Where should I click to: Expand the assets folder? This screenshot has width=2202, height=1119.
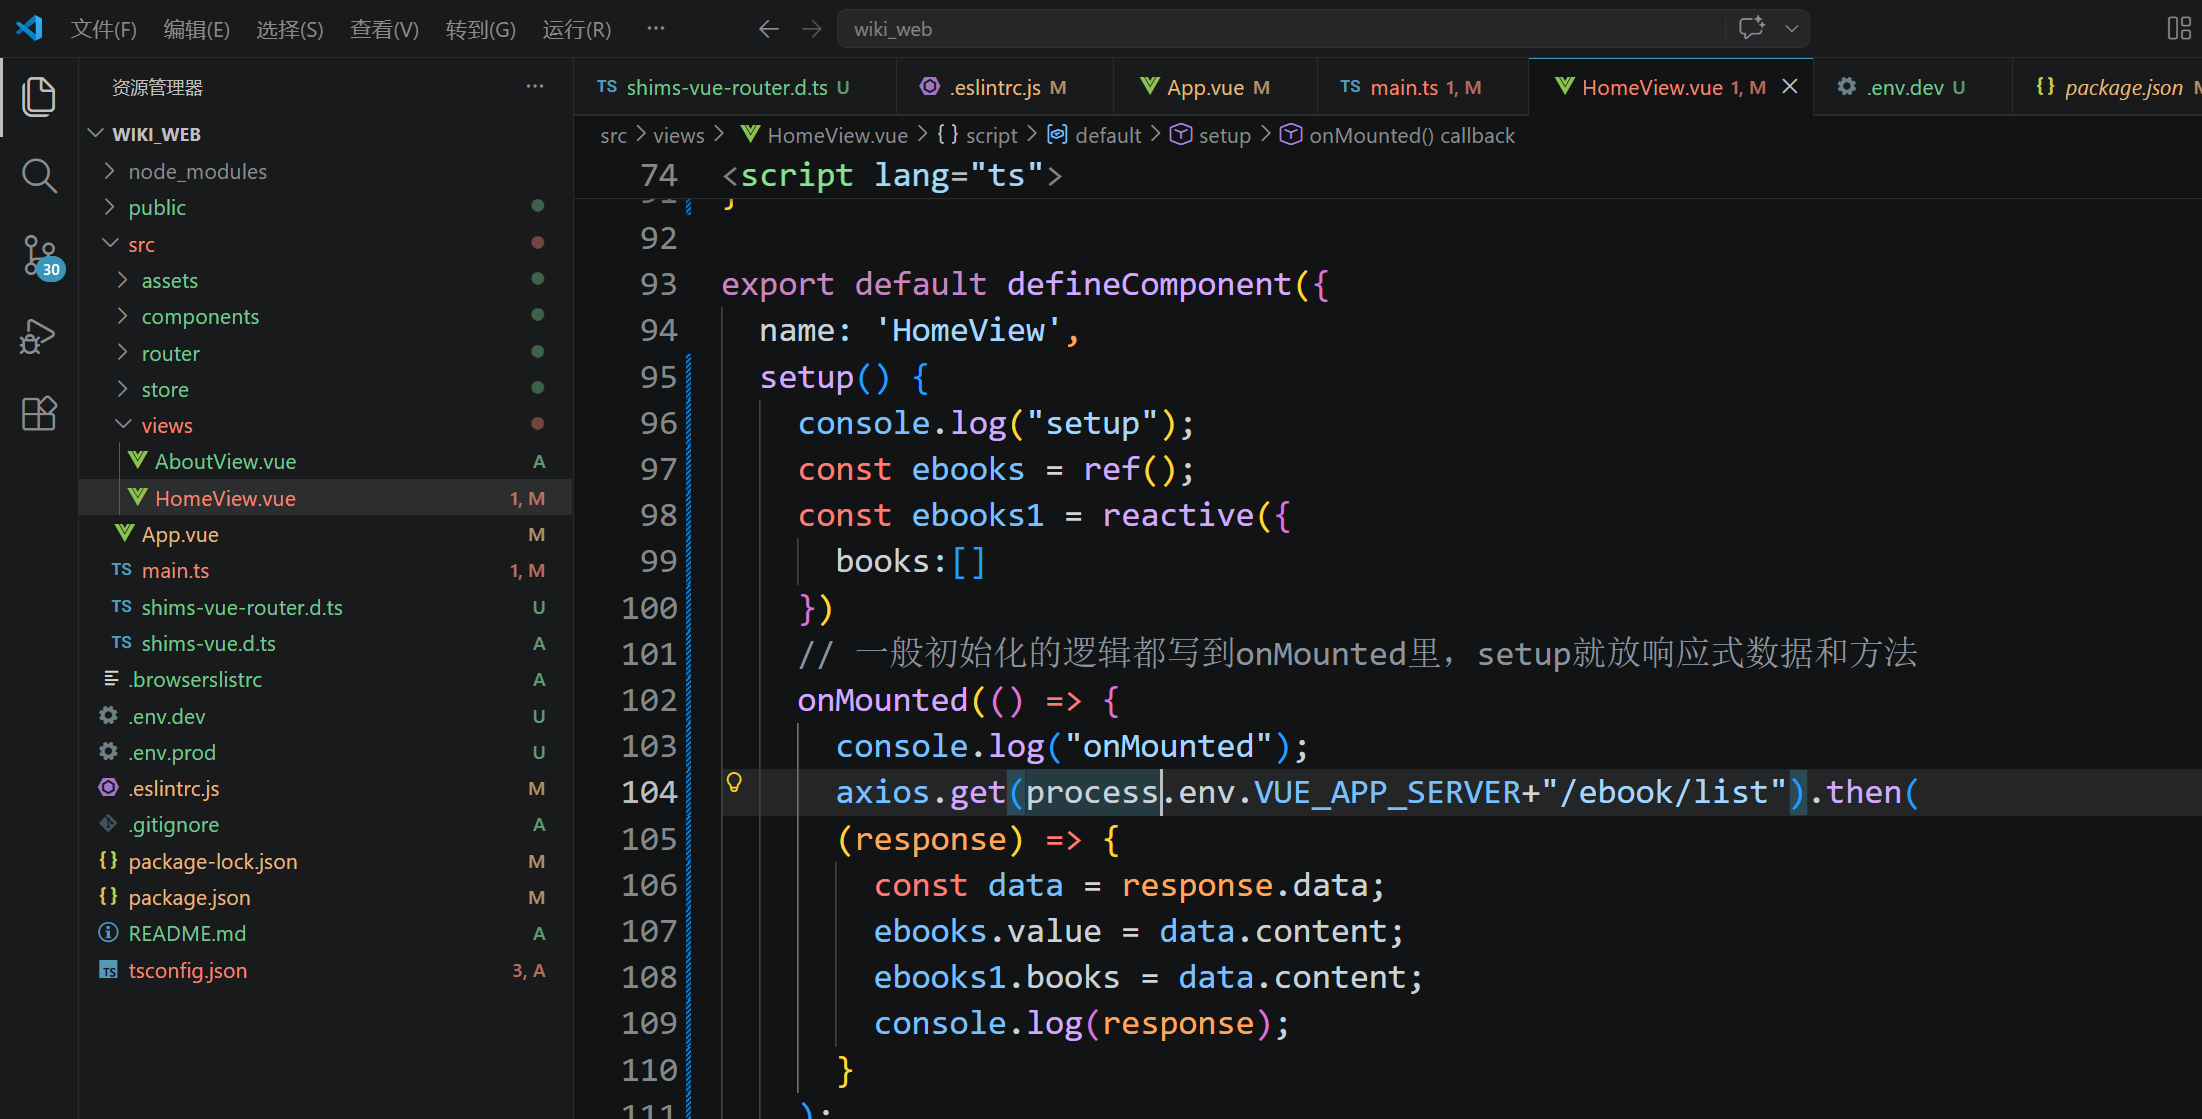[325, 280]
